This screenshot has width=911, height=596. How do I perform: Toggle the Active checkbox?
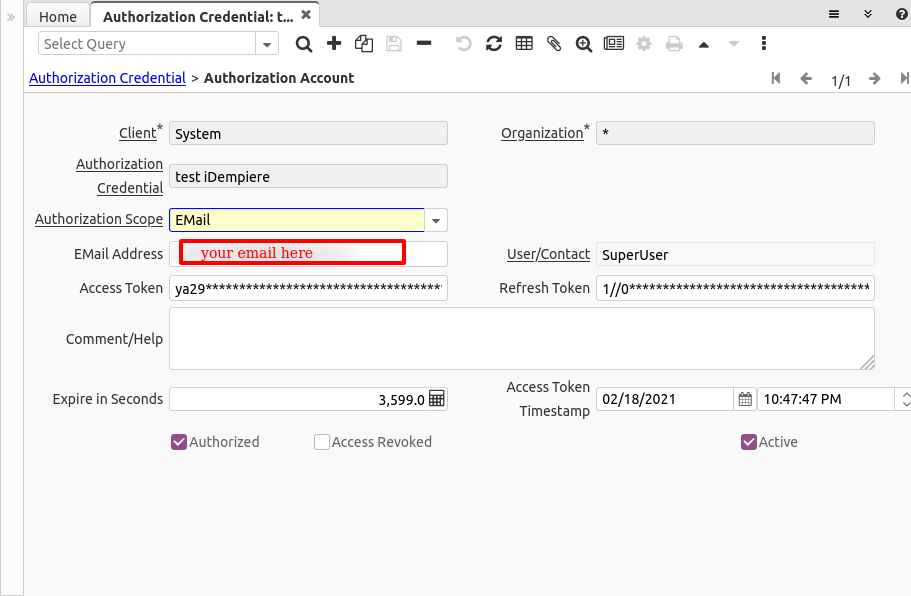pyautogui.click(x=749, y=442)
